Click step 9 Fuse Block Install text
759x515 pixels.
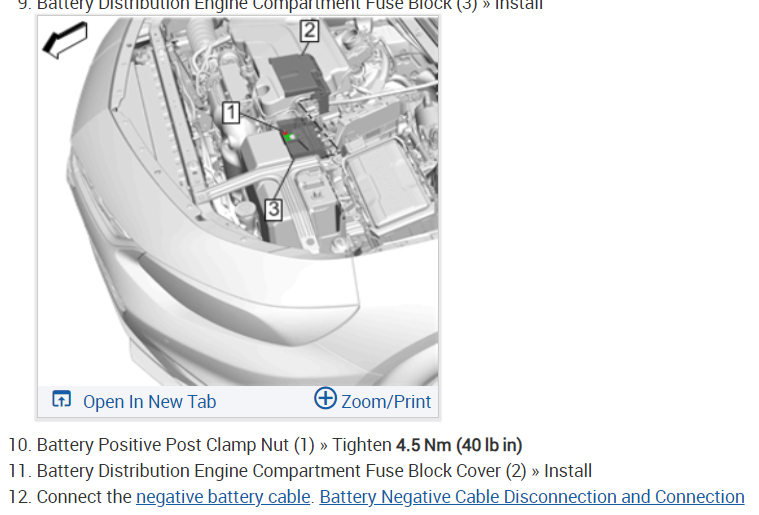(290, 5)
